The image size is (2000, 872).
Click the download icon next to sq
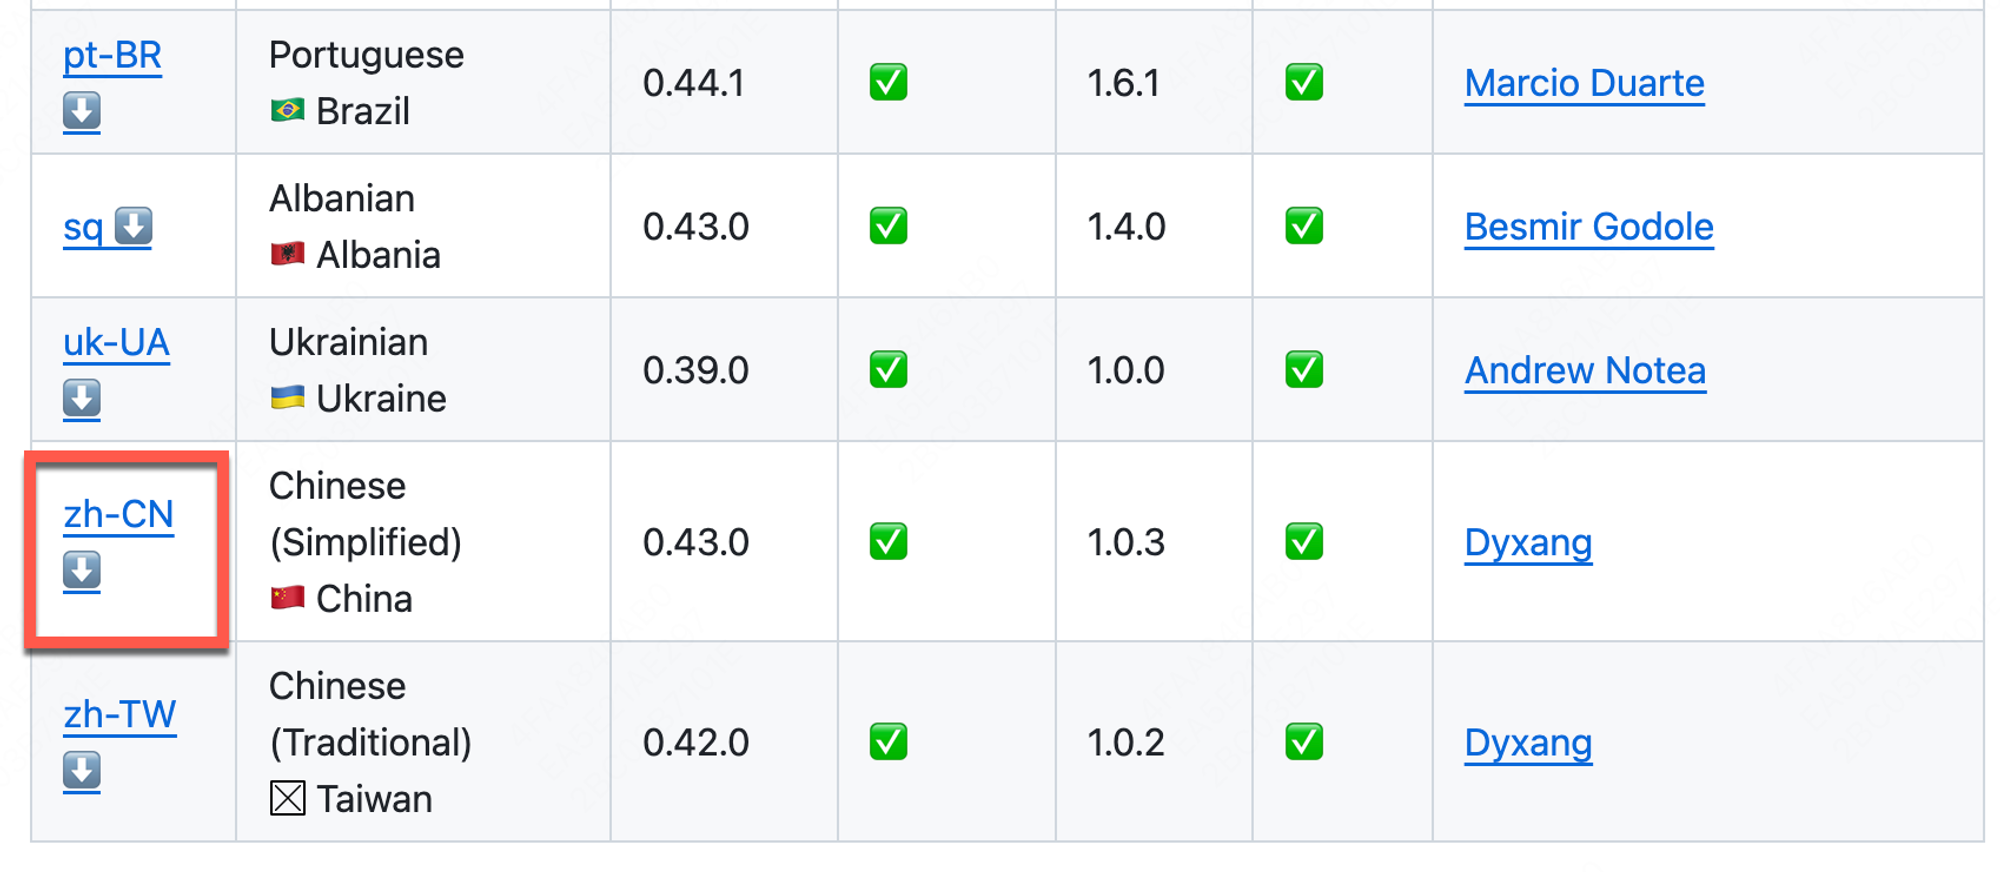point(133,226)
